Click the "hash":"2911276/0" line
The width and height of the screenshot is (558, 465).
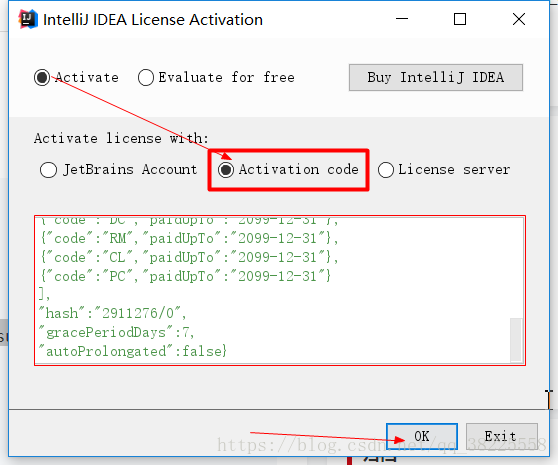point(113,313)
